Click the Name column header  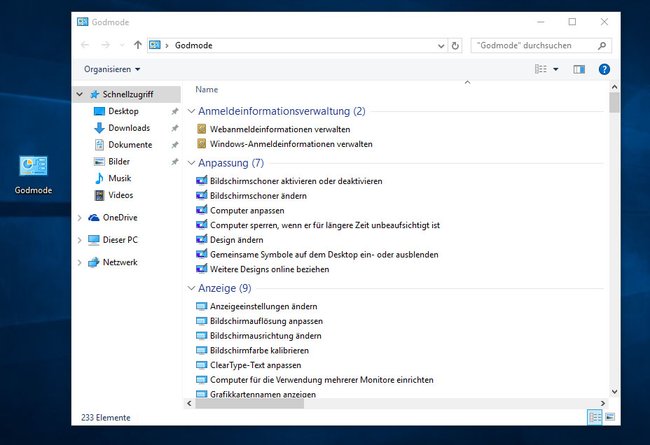click(x=206, y=90)
